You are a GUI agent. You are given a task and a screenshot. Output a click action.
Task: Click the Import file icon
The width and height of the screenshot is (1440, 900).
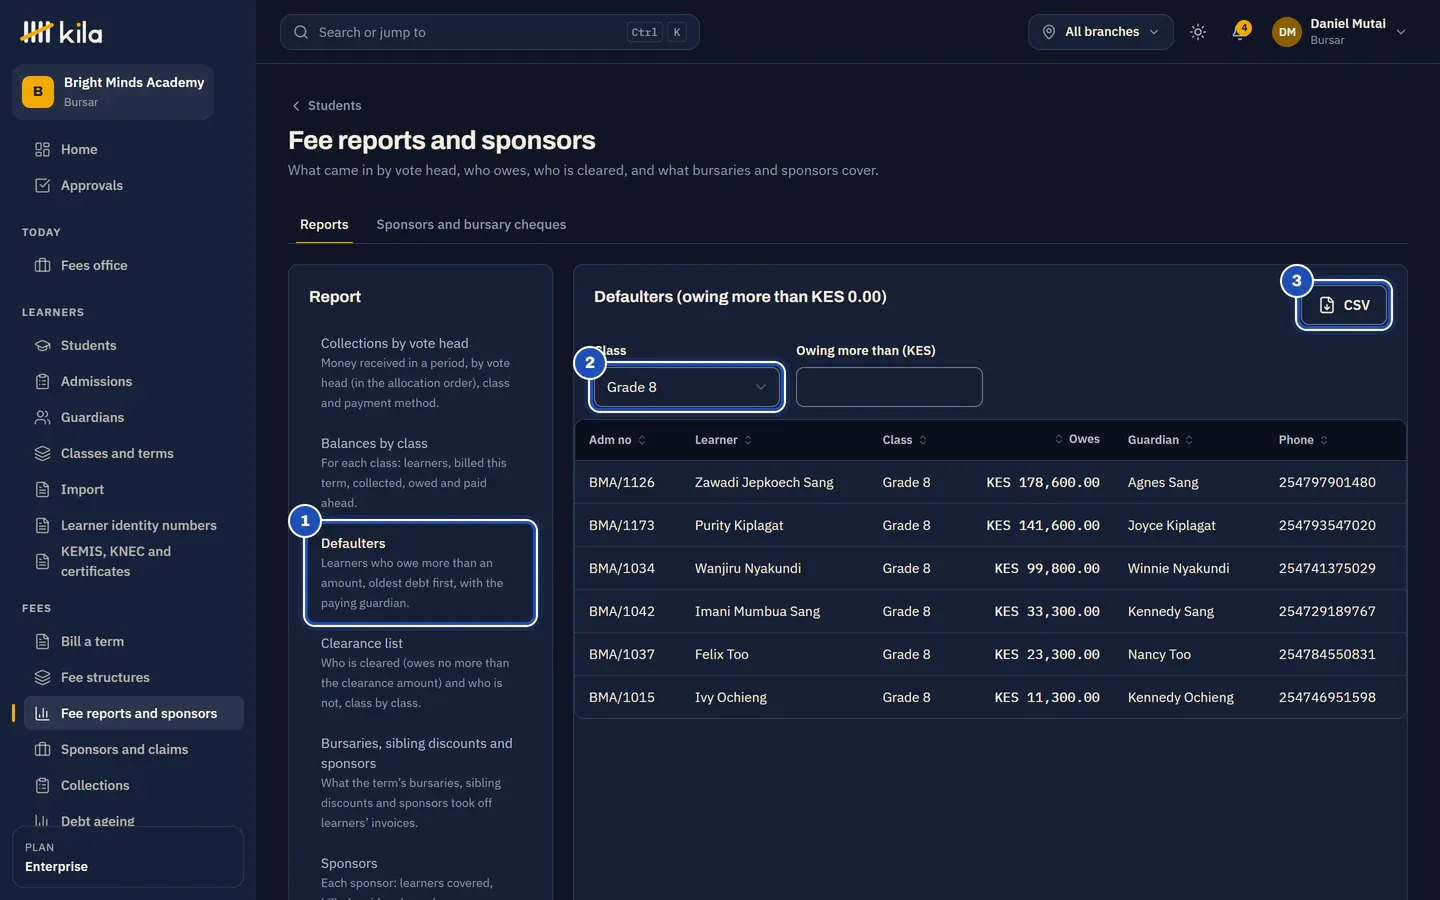point(42,489)
